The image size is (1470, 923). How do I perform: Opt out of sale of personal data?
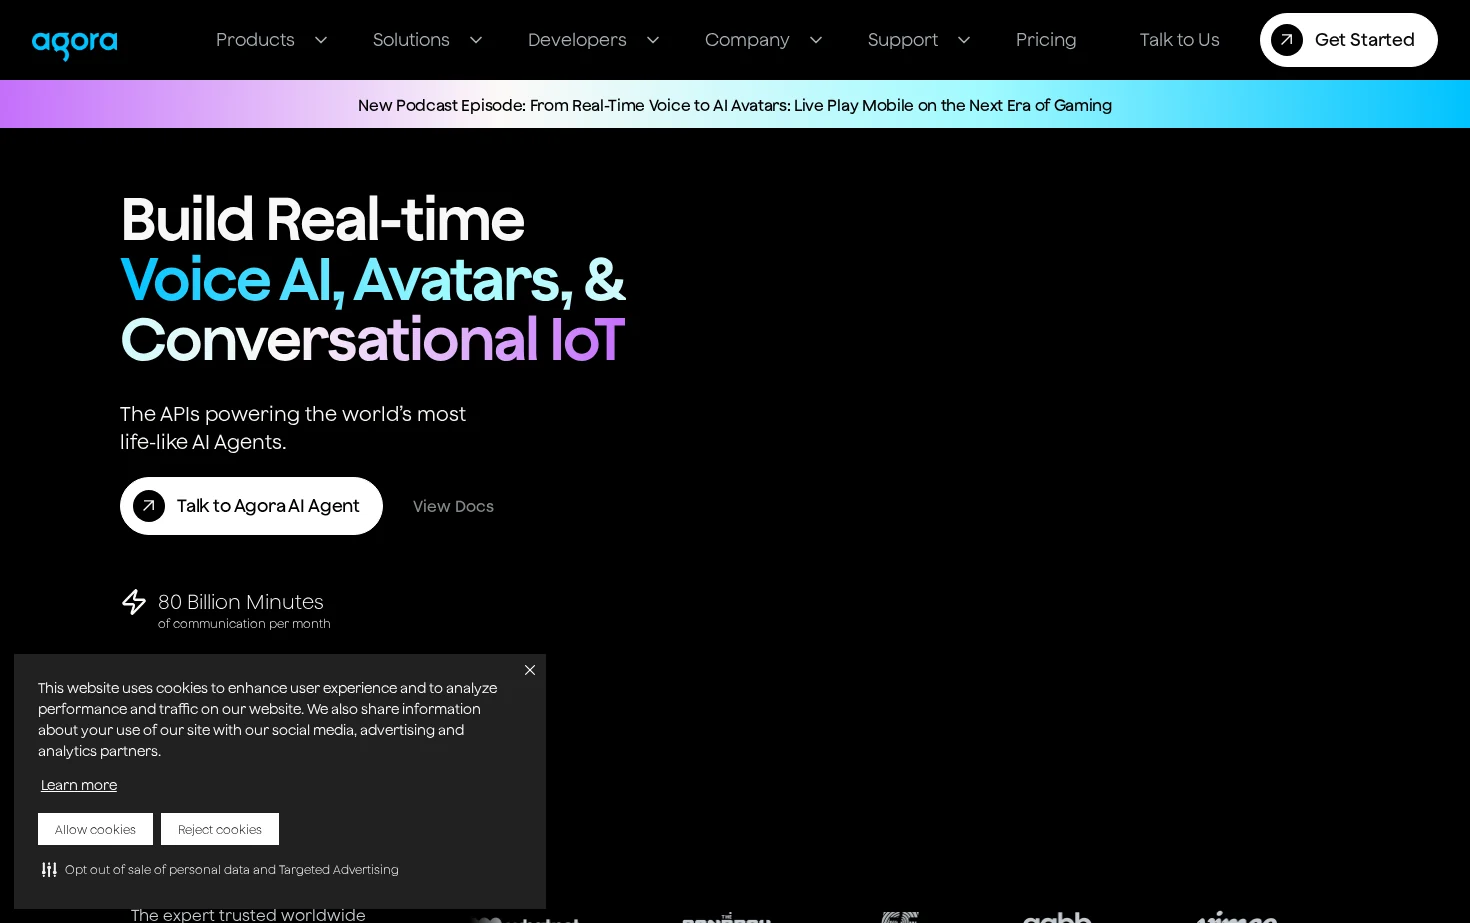point(232,870)
